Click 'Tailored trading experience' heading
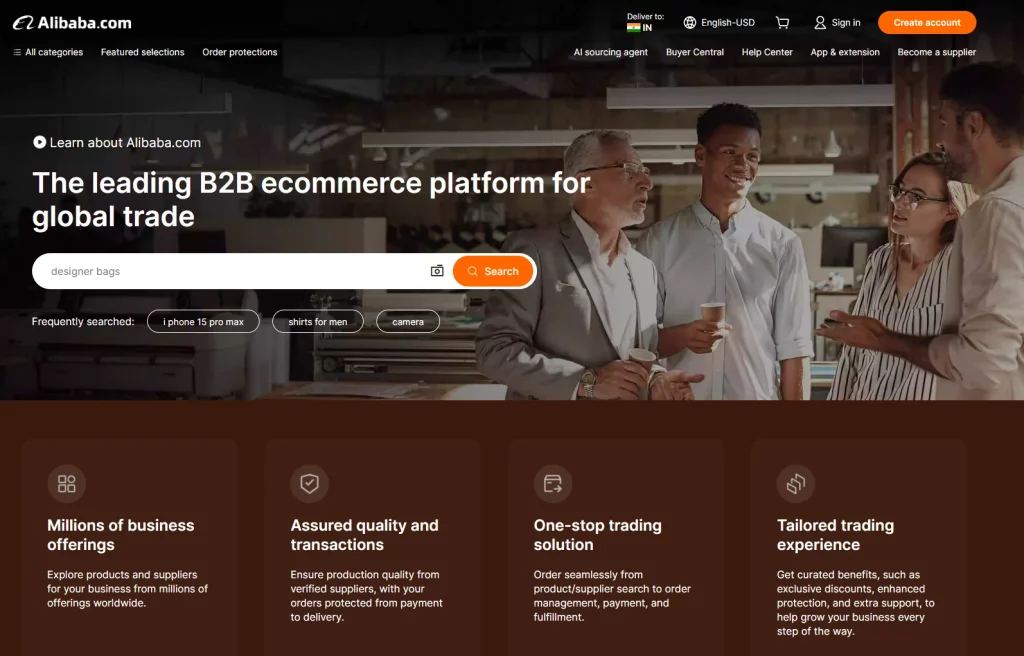The width and height of the screenshot is (1024, 656). (x=835, y=535)
